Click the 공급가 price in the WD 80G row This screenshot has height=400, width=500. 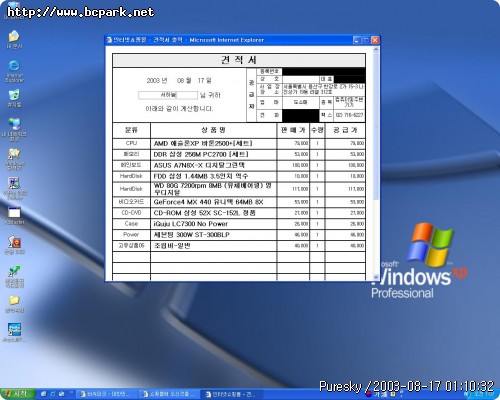click(x=356, y=189)
